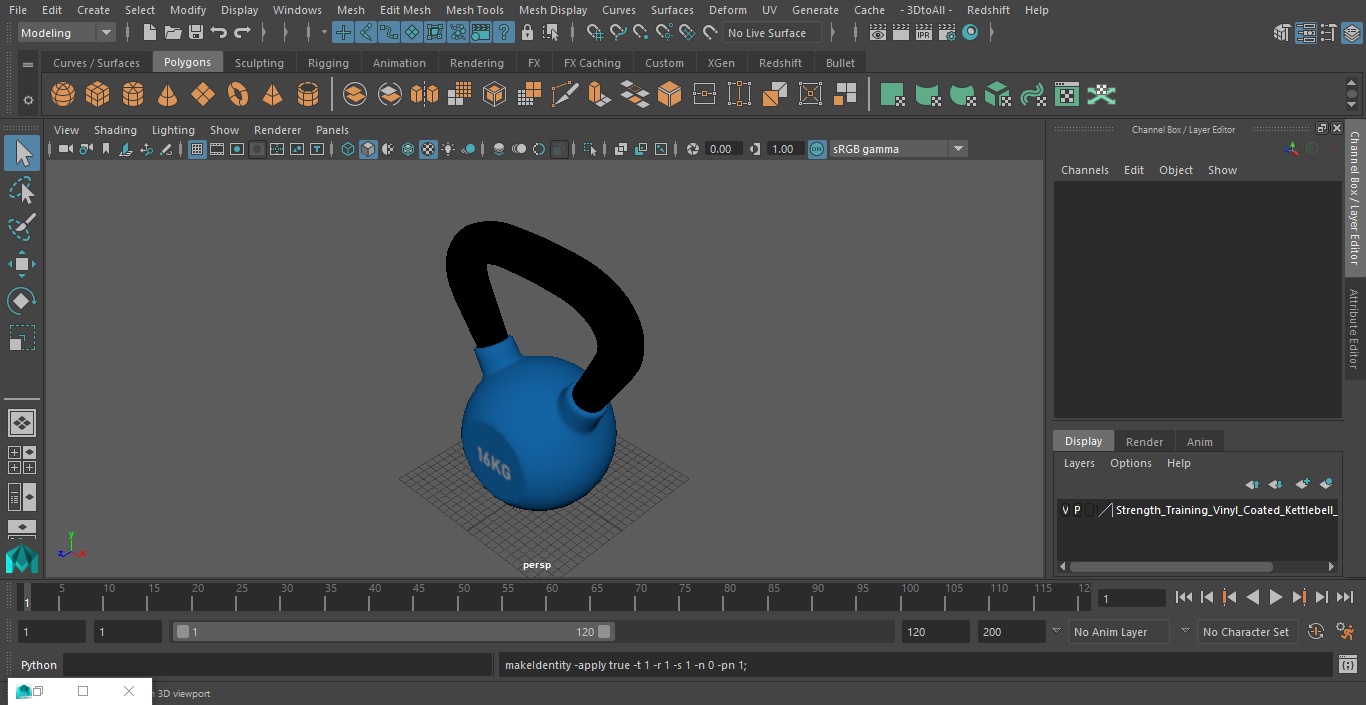Click the layer list horizontal scrollbar
1366x705 pixels.
pyautogui.click(x=1171, y=567)
